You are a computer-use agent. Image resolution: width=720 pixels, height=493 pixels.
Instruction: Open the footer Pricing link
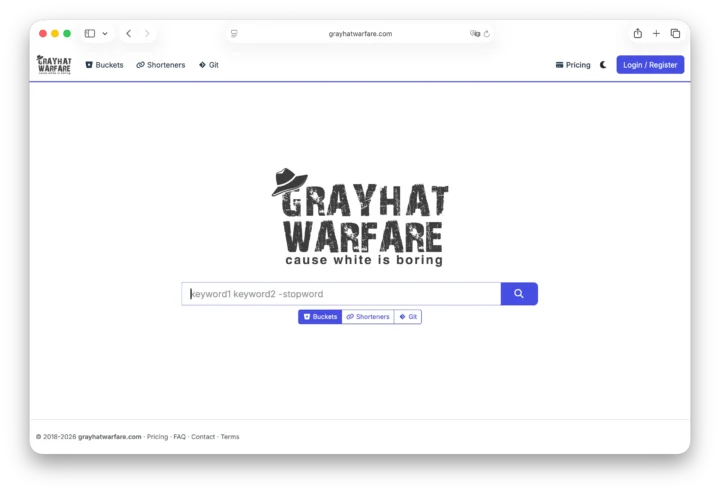pos(158,437)
